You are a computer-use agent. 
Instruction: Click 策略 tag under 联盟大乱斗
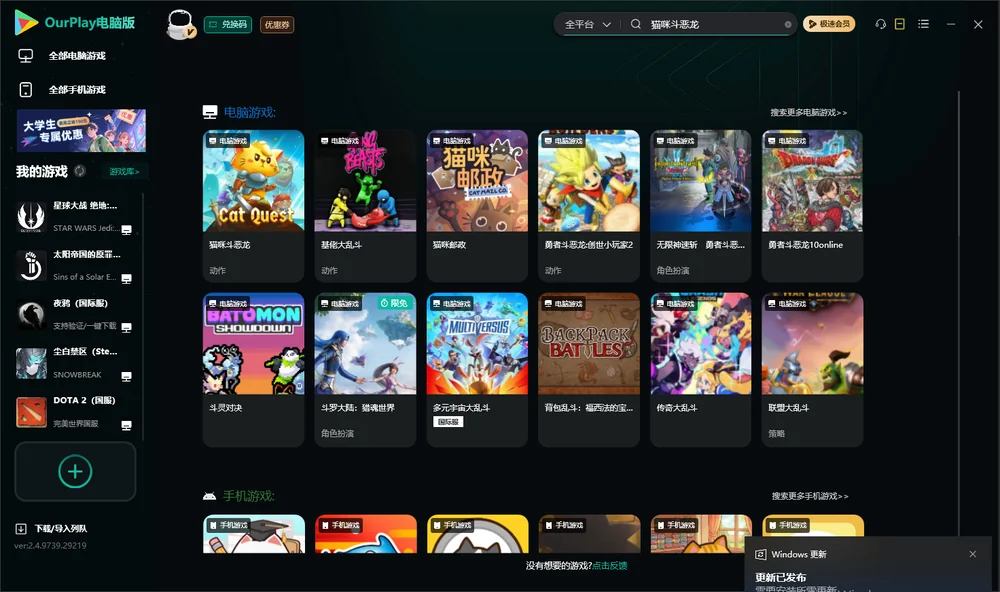click(x=776, y=433)
